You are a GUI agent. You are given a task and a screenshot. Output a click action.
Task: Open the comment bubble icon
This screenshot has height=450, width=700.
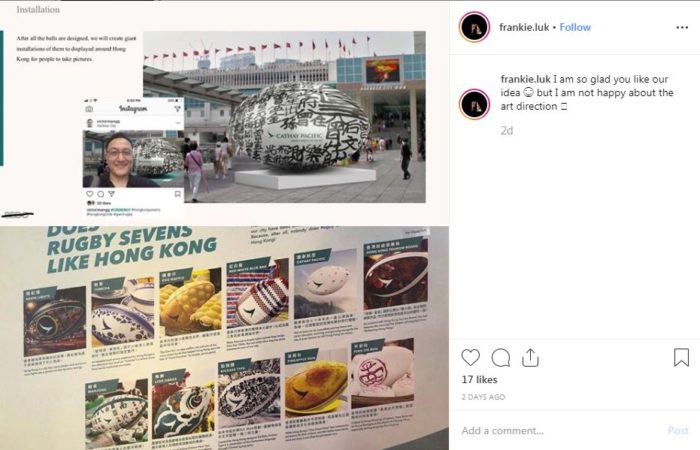click(500, 358)
